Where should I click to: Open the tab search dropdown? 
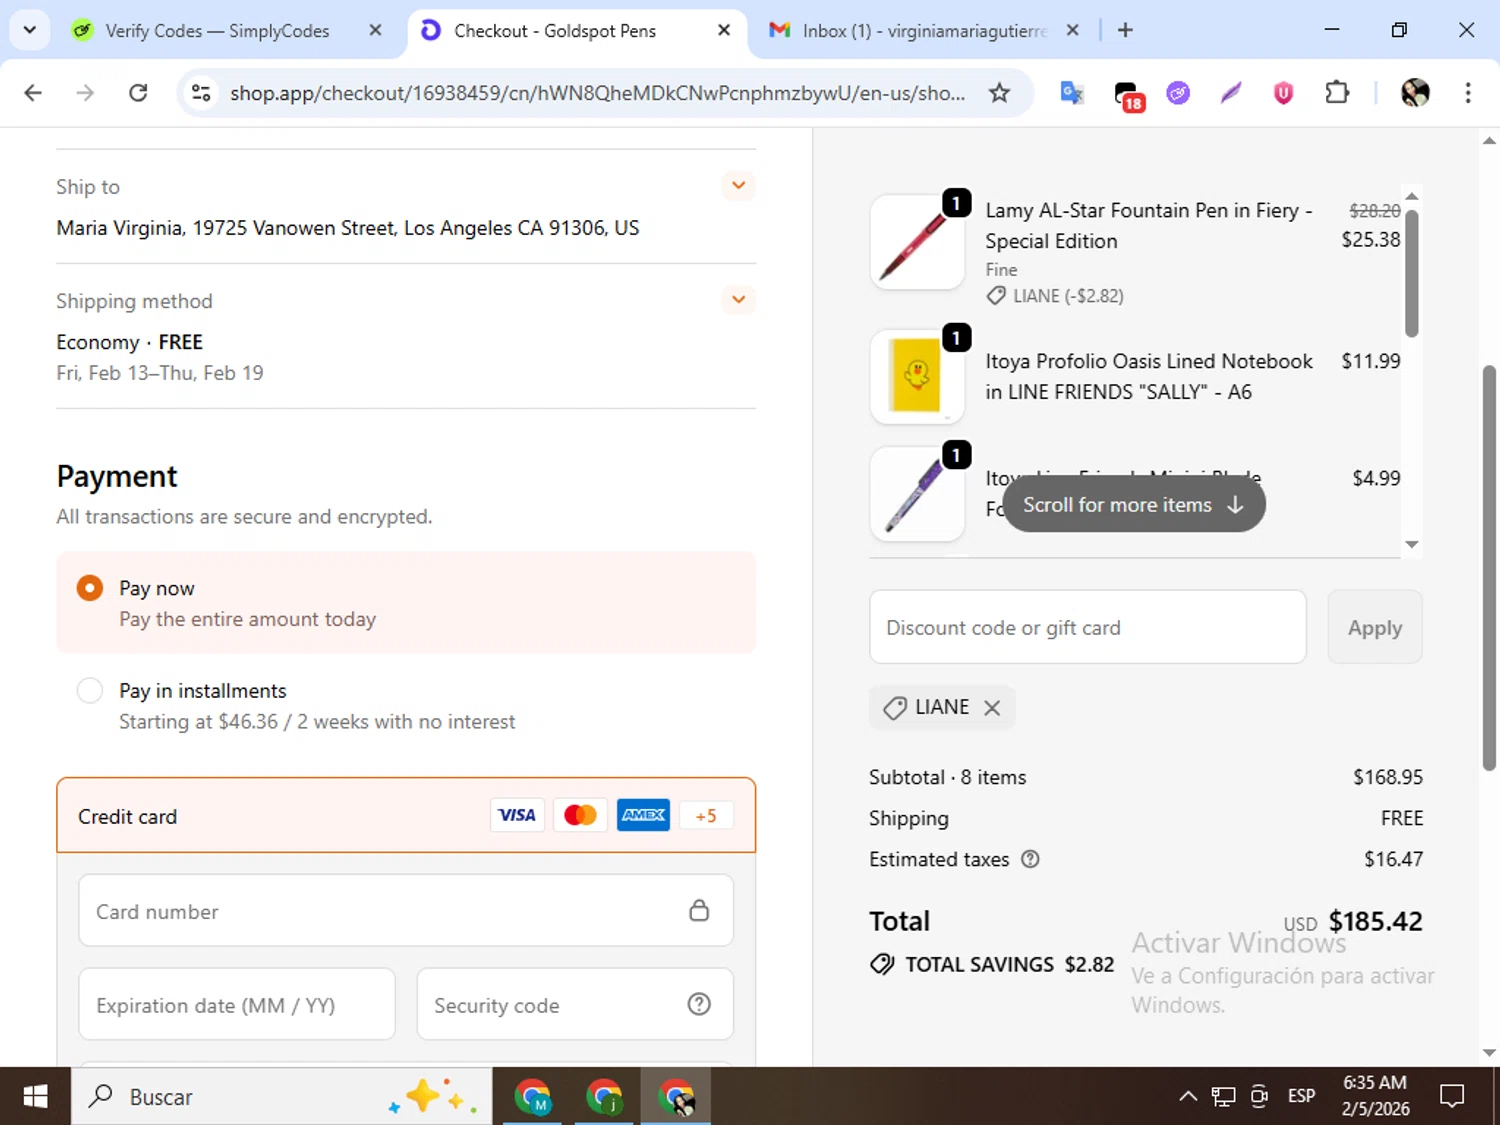(x=30, y=30)
